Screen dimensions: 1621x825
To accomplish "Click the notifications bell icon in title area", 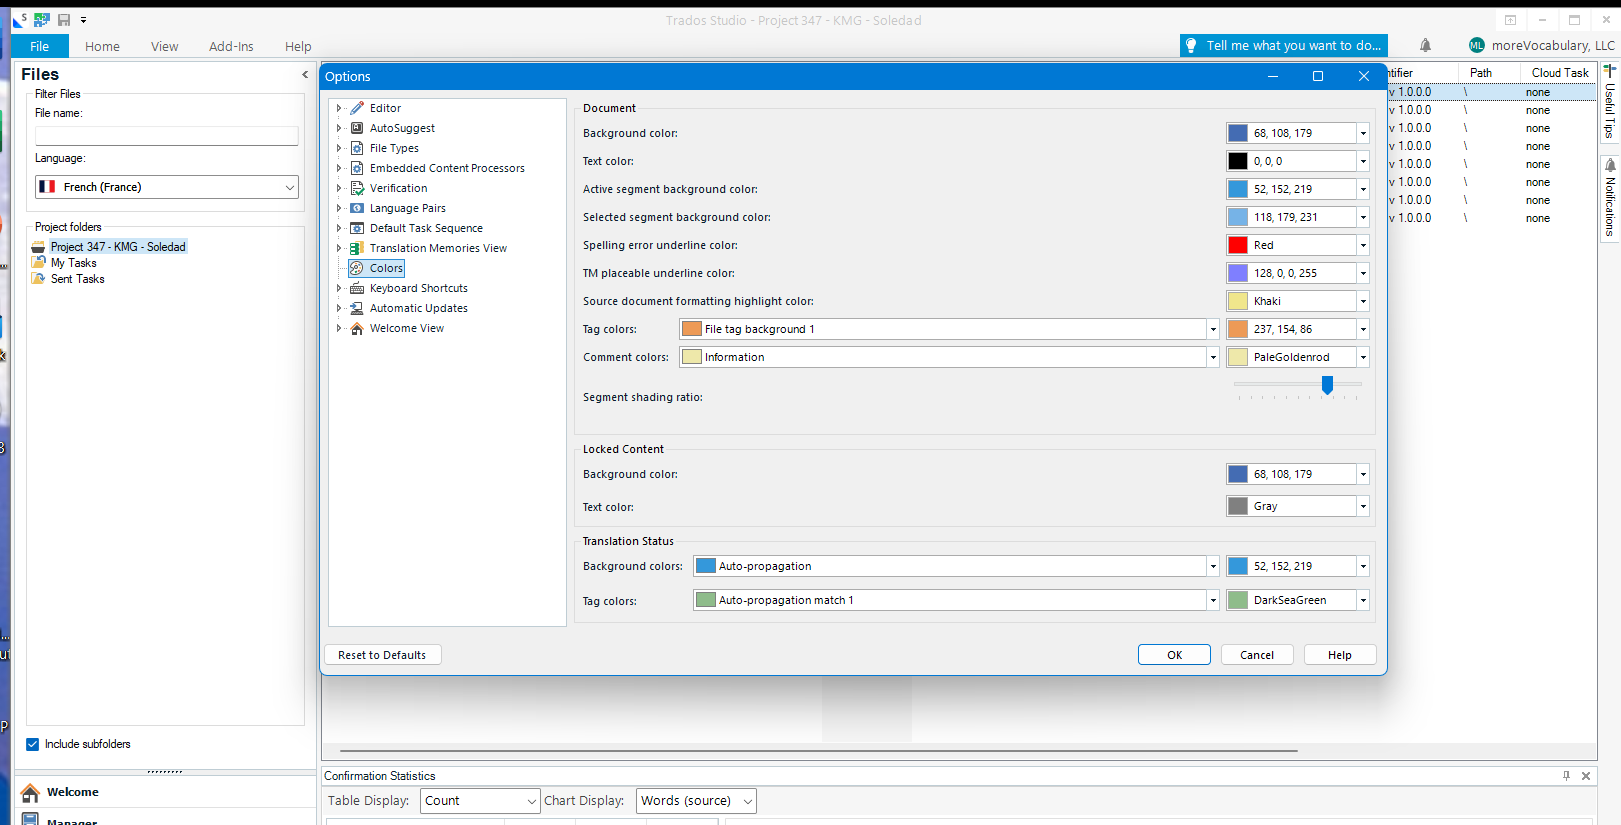I will click(1425, 45).
